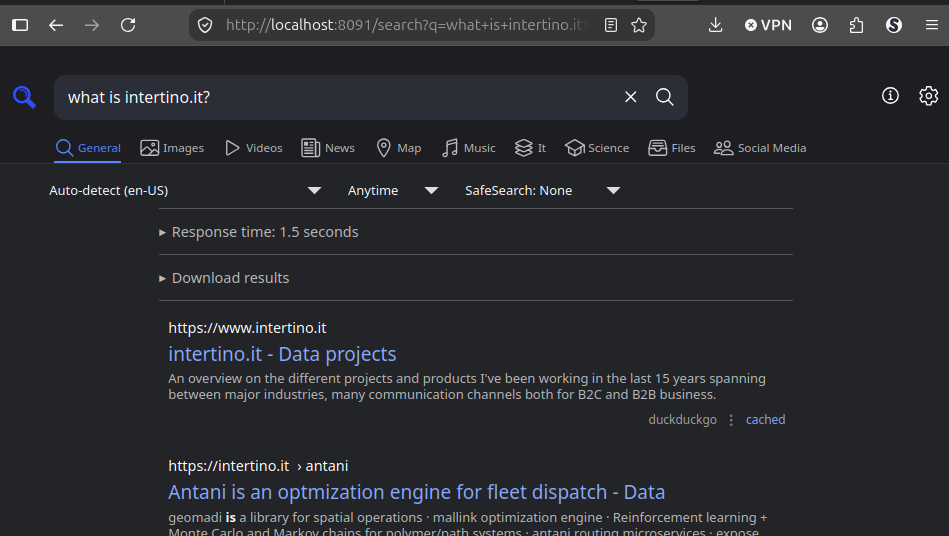Open the Anytime time range dropdown
Screen dimensions: 949x536
(392, 191)
